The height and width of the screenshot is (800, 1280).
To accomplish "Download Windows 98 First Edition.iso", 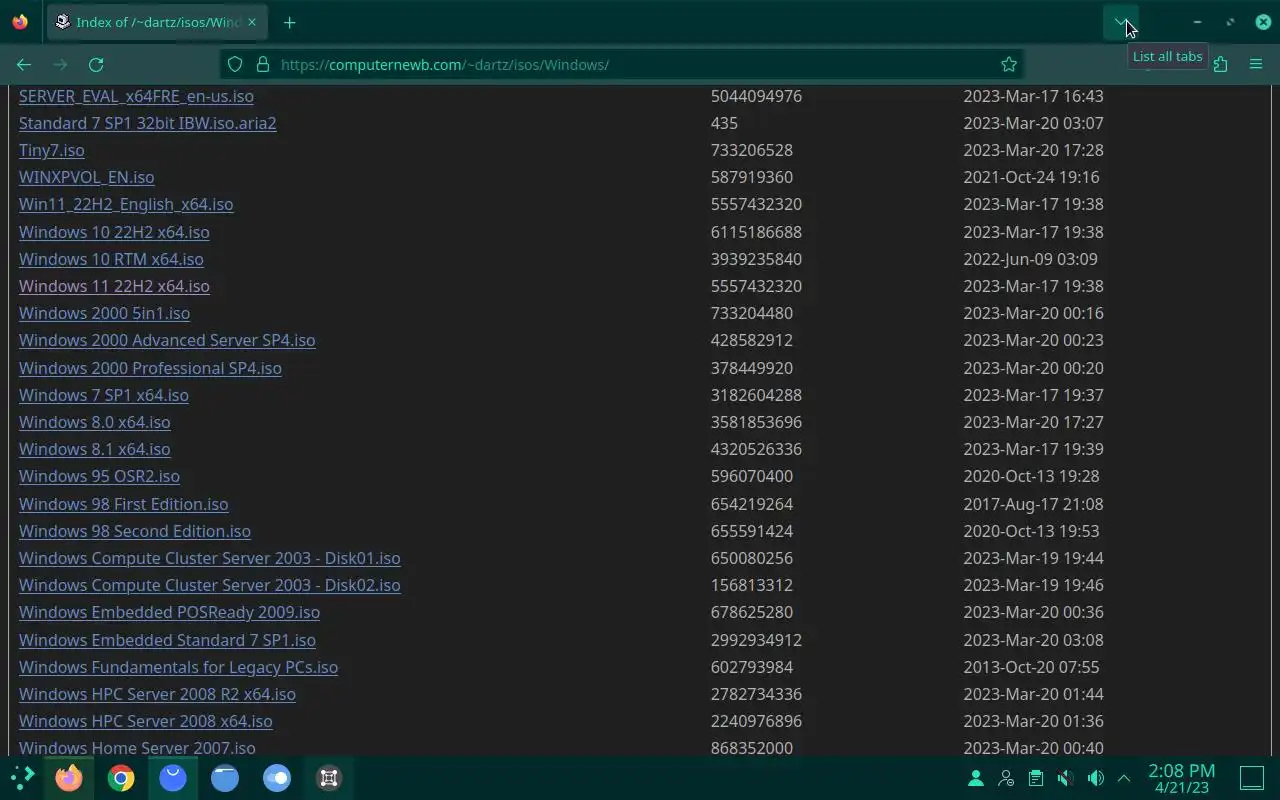I will point(124,504).
